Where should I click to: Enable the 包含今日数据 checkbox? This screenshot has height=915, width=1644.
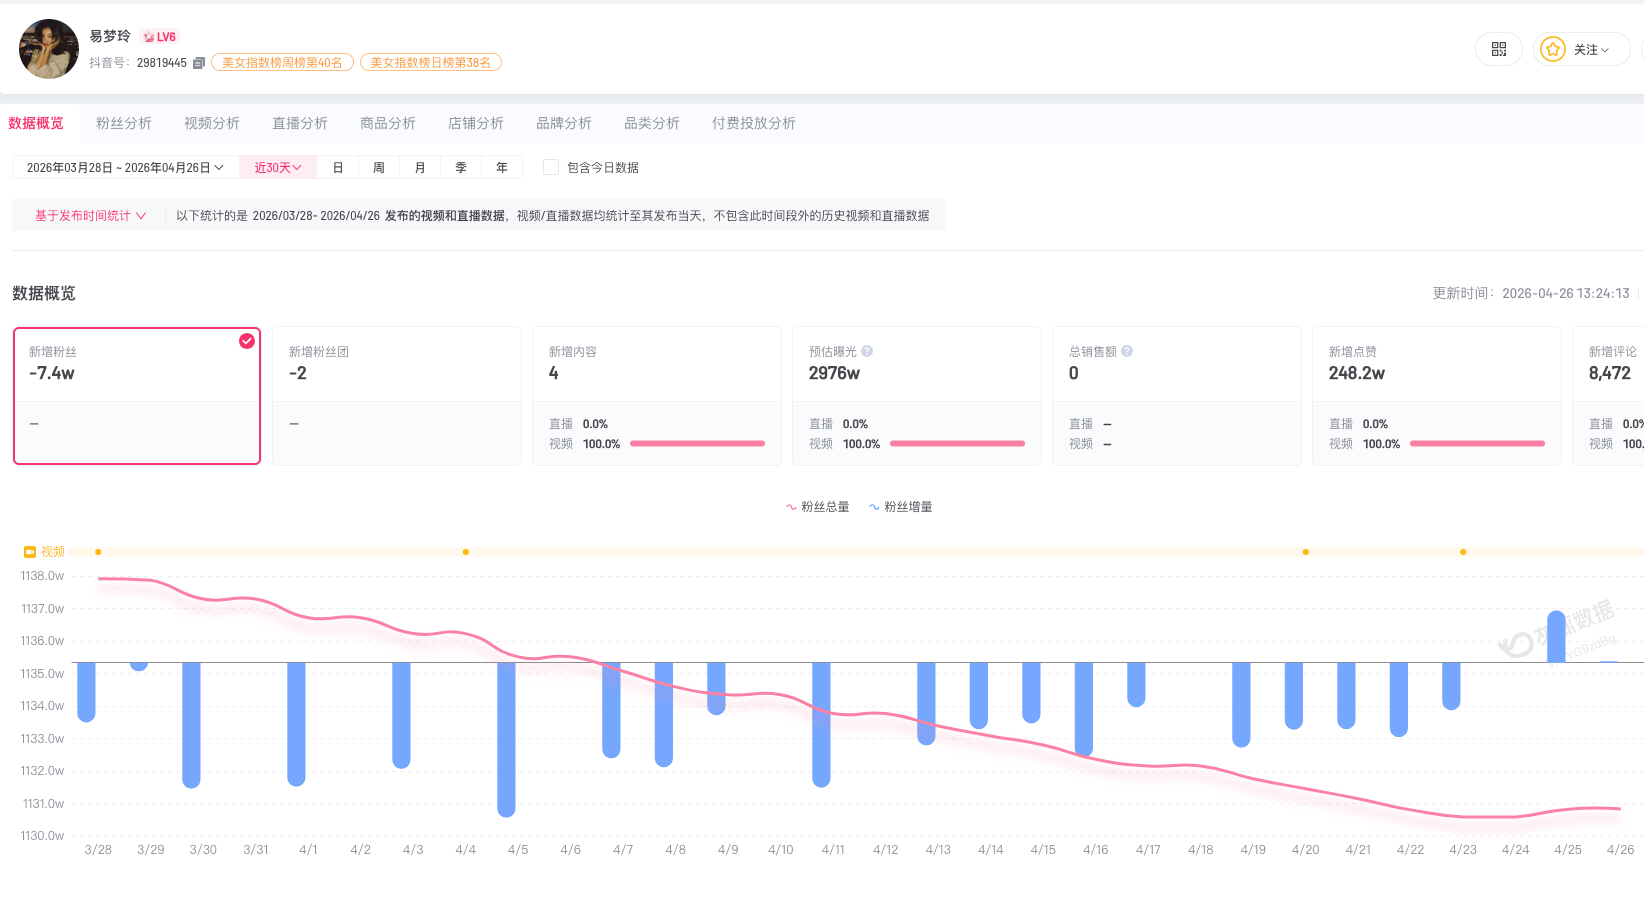pyautogui.click(x=550, y=168)
